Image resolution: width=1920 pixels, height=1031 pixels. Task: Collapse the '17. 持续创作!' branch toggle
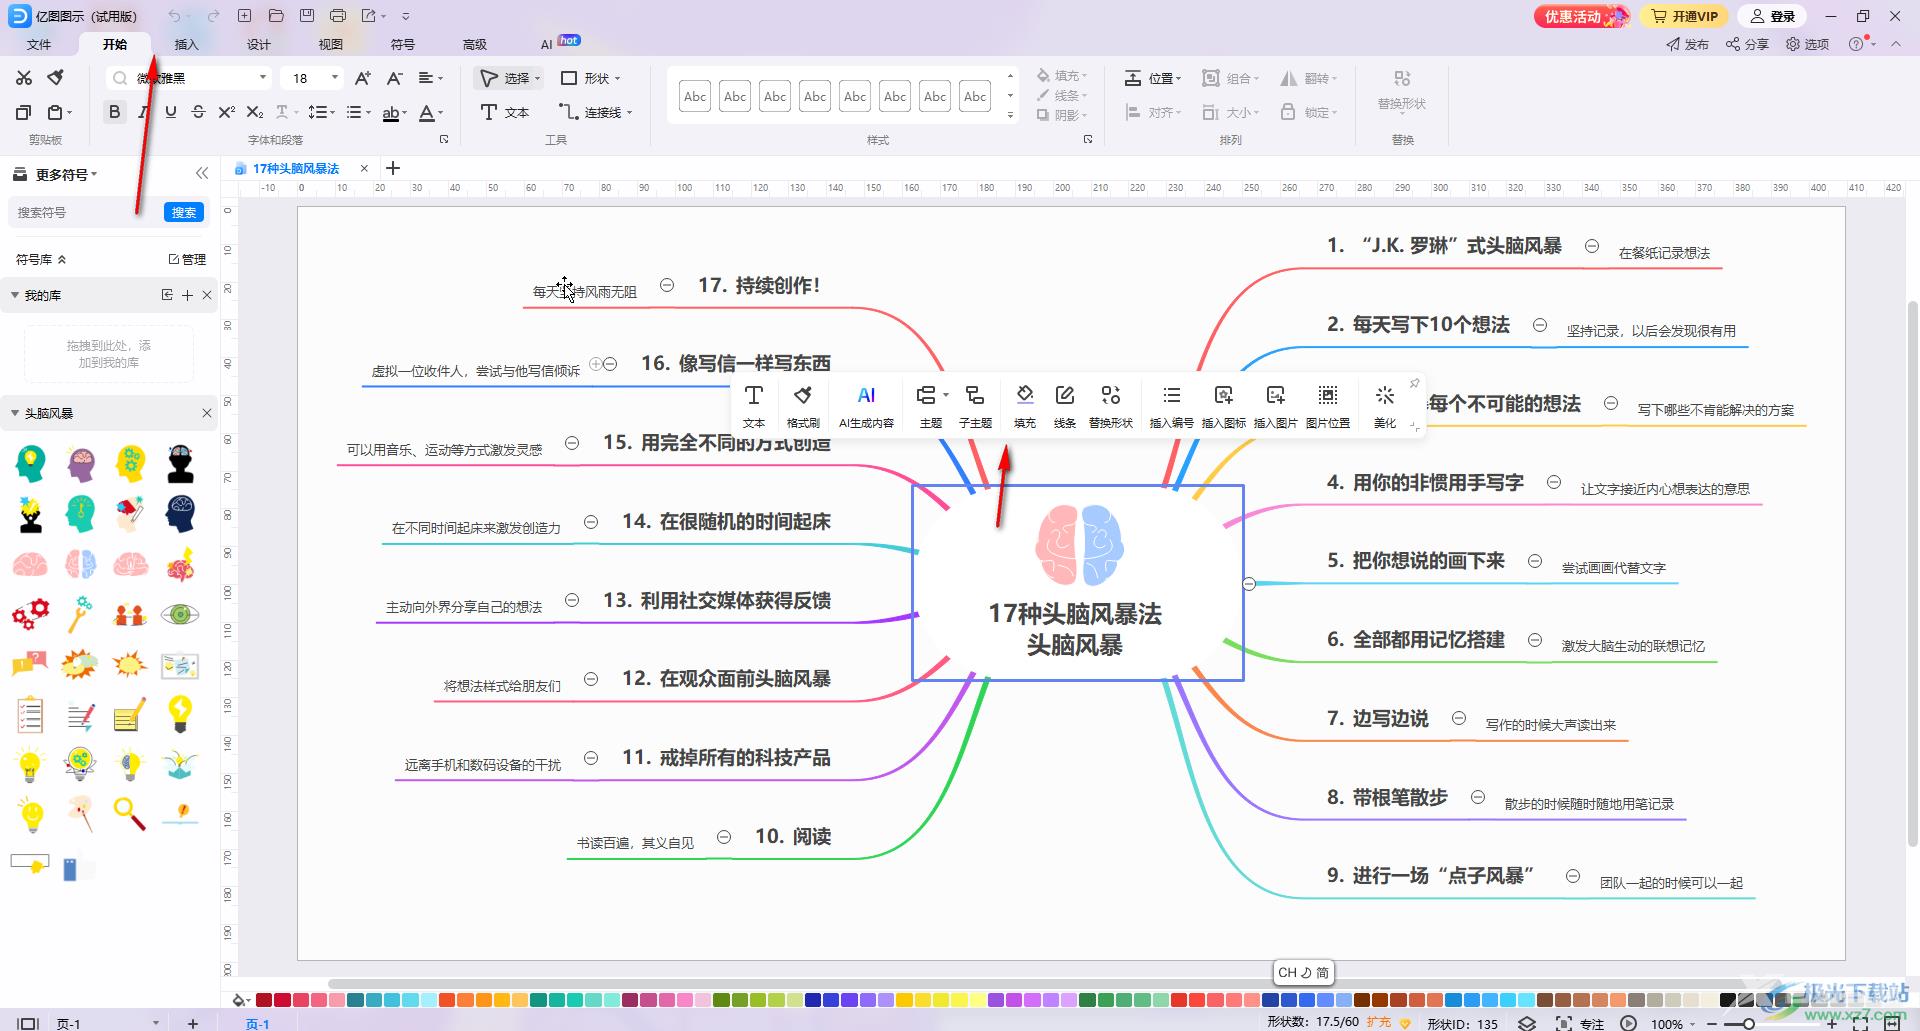click(667, 285)
